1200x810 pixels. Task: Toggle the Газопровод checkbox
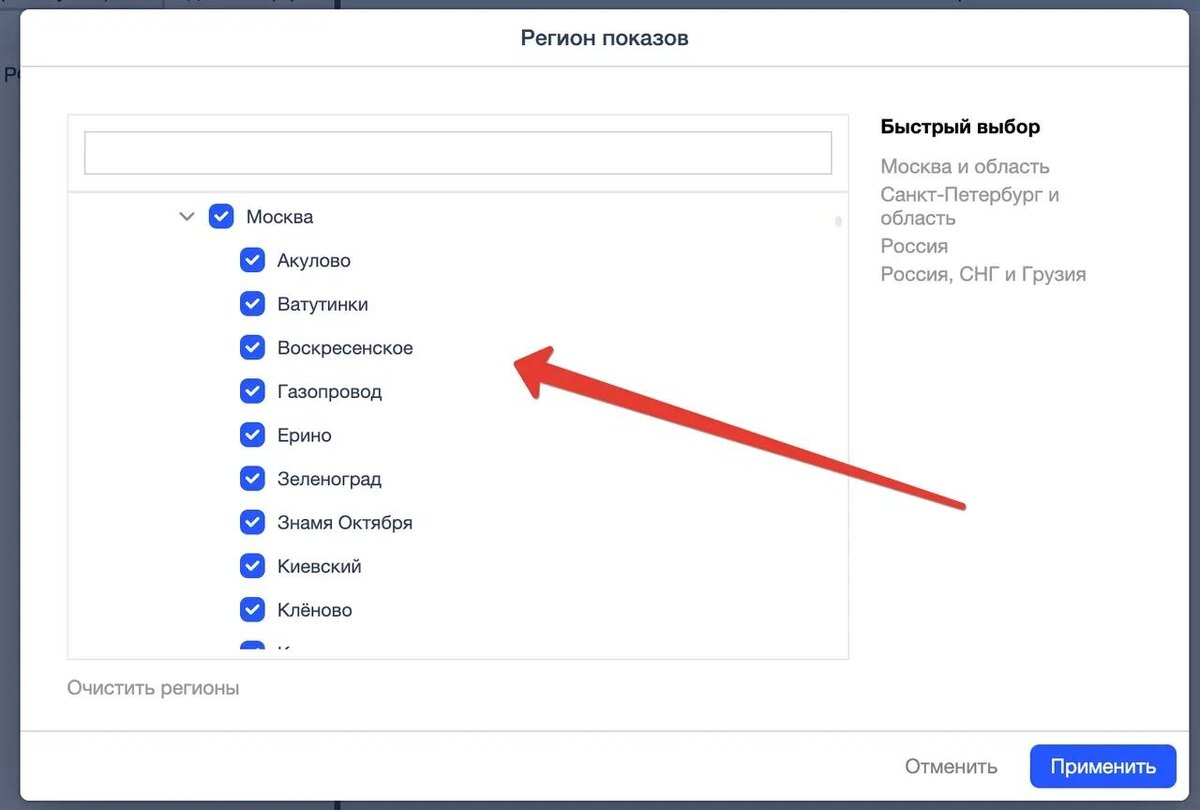coord(252,391)
